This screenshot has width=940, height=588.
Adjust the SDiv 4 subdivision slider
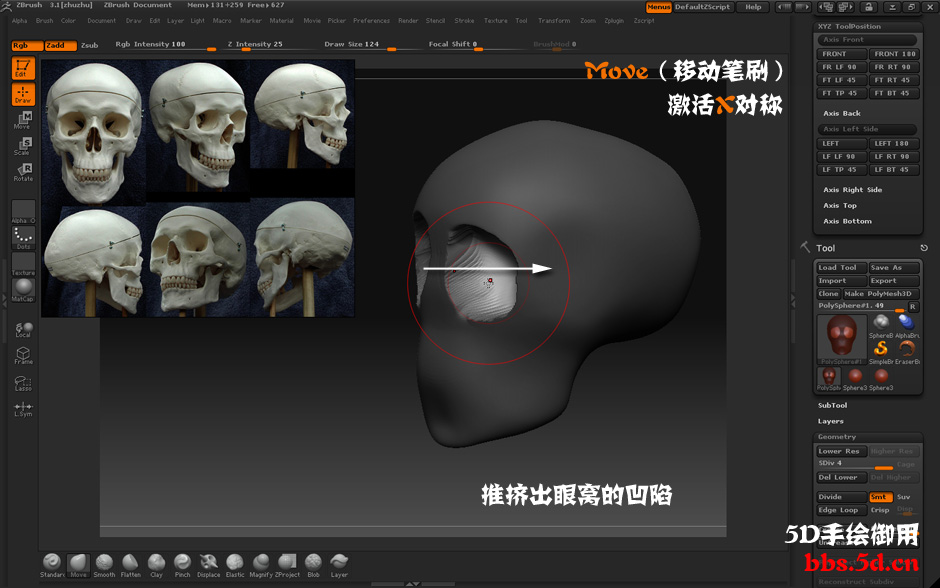(855, 464)
